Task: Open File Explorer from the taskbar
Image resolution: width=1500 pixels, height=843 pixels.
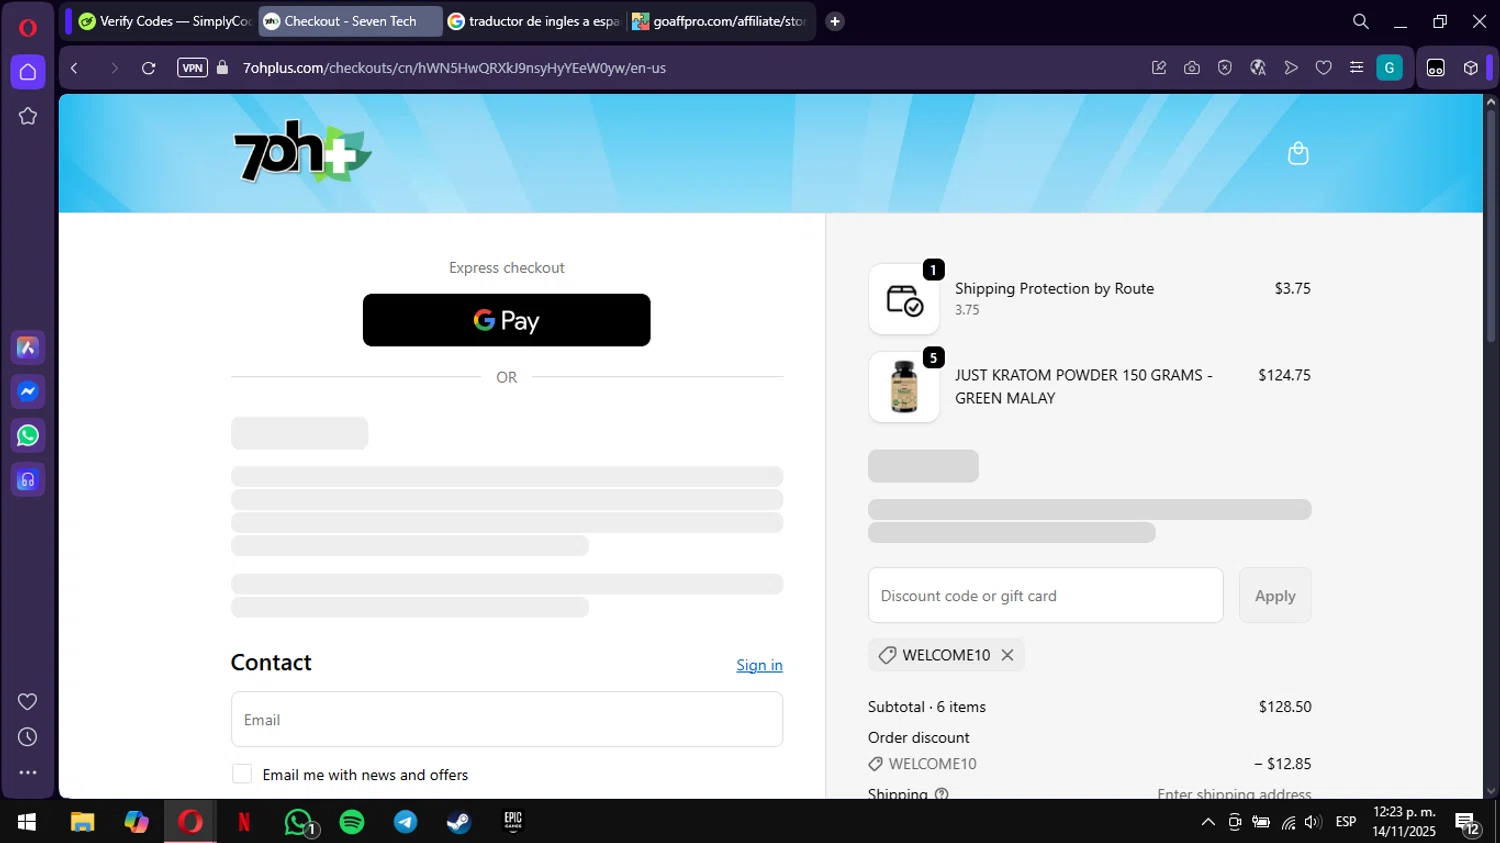Action: 82,822
